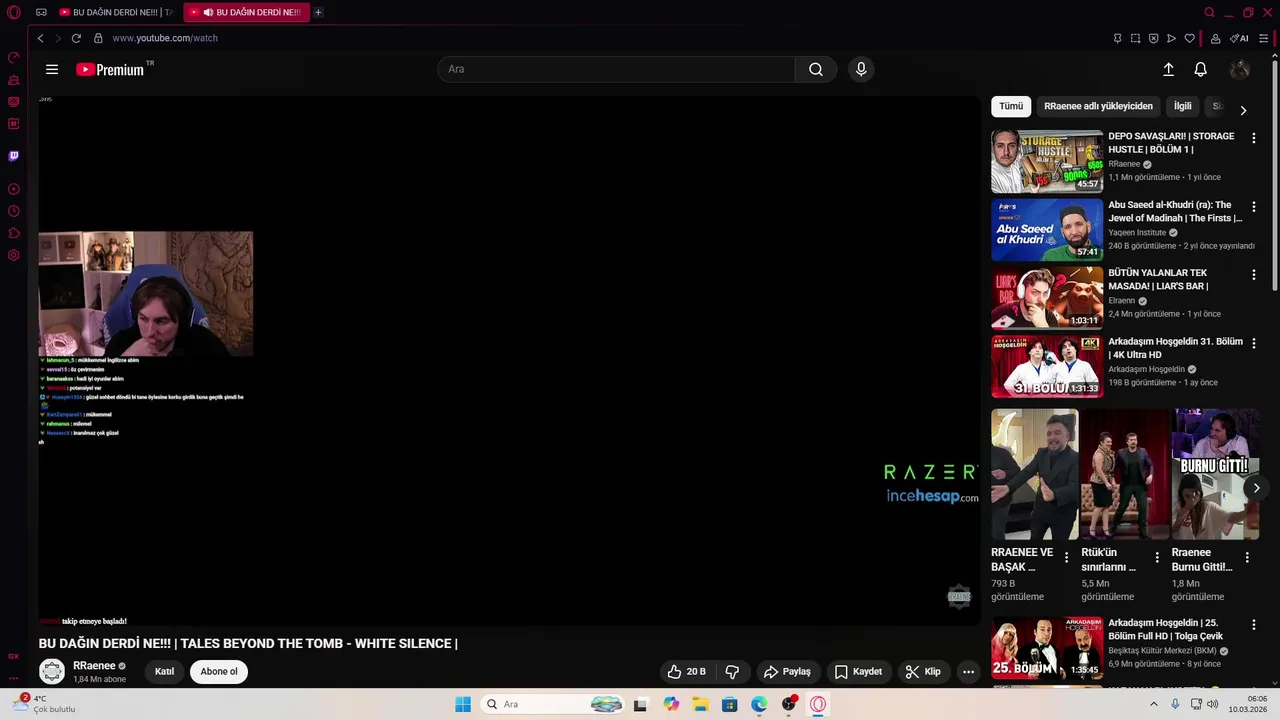This screenshot has width=1280, height=720.
Task: Open the Windows Start menu
Action: (x=463, y=704)
